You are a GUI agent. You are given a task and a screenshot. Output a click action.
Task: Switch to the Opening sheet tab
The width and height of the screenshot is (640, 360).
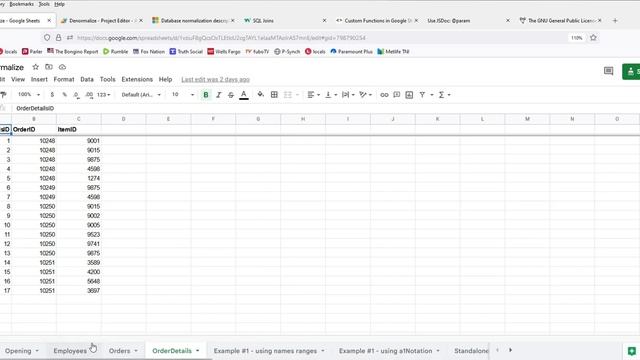point(18,351)
